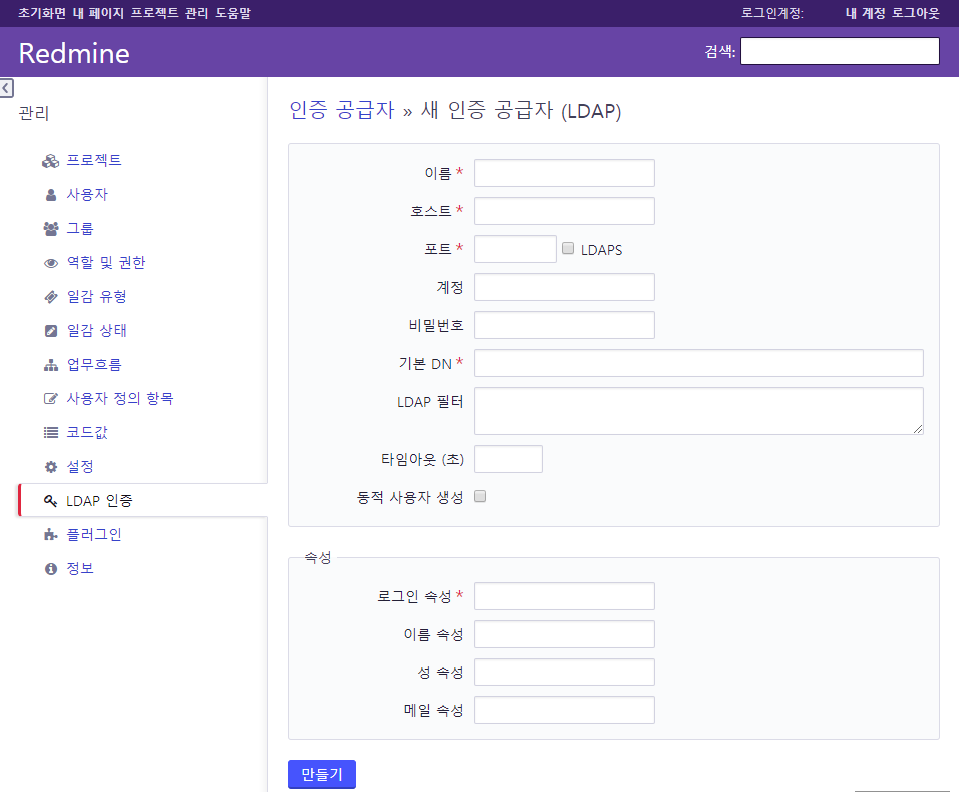Open 내 페이지 in the top menu
The width and height of the screenshot is (959, 792).
(98, 13)
